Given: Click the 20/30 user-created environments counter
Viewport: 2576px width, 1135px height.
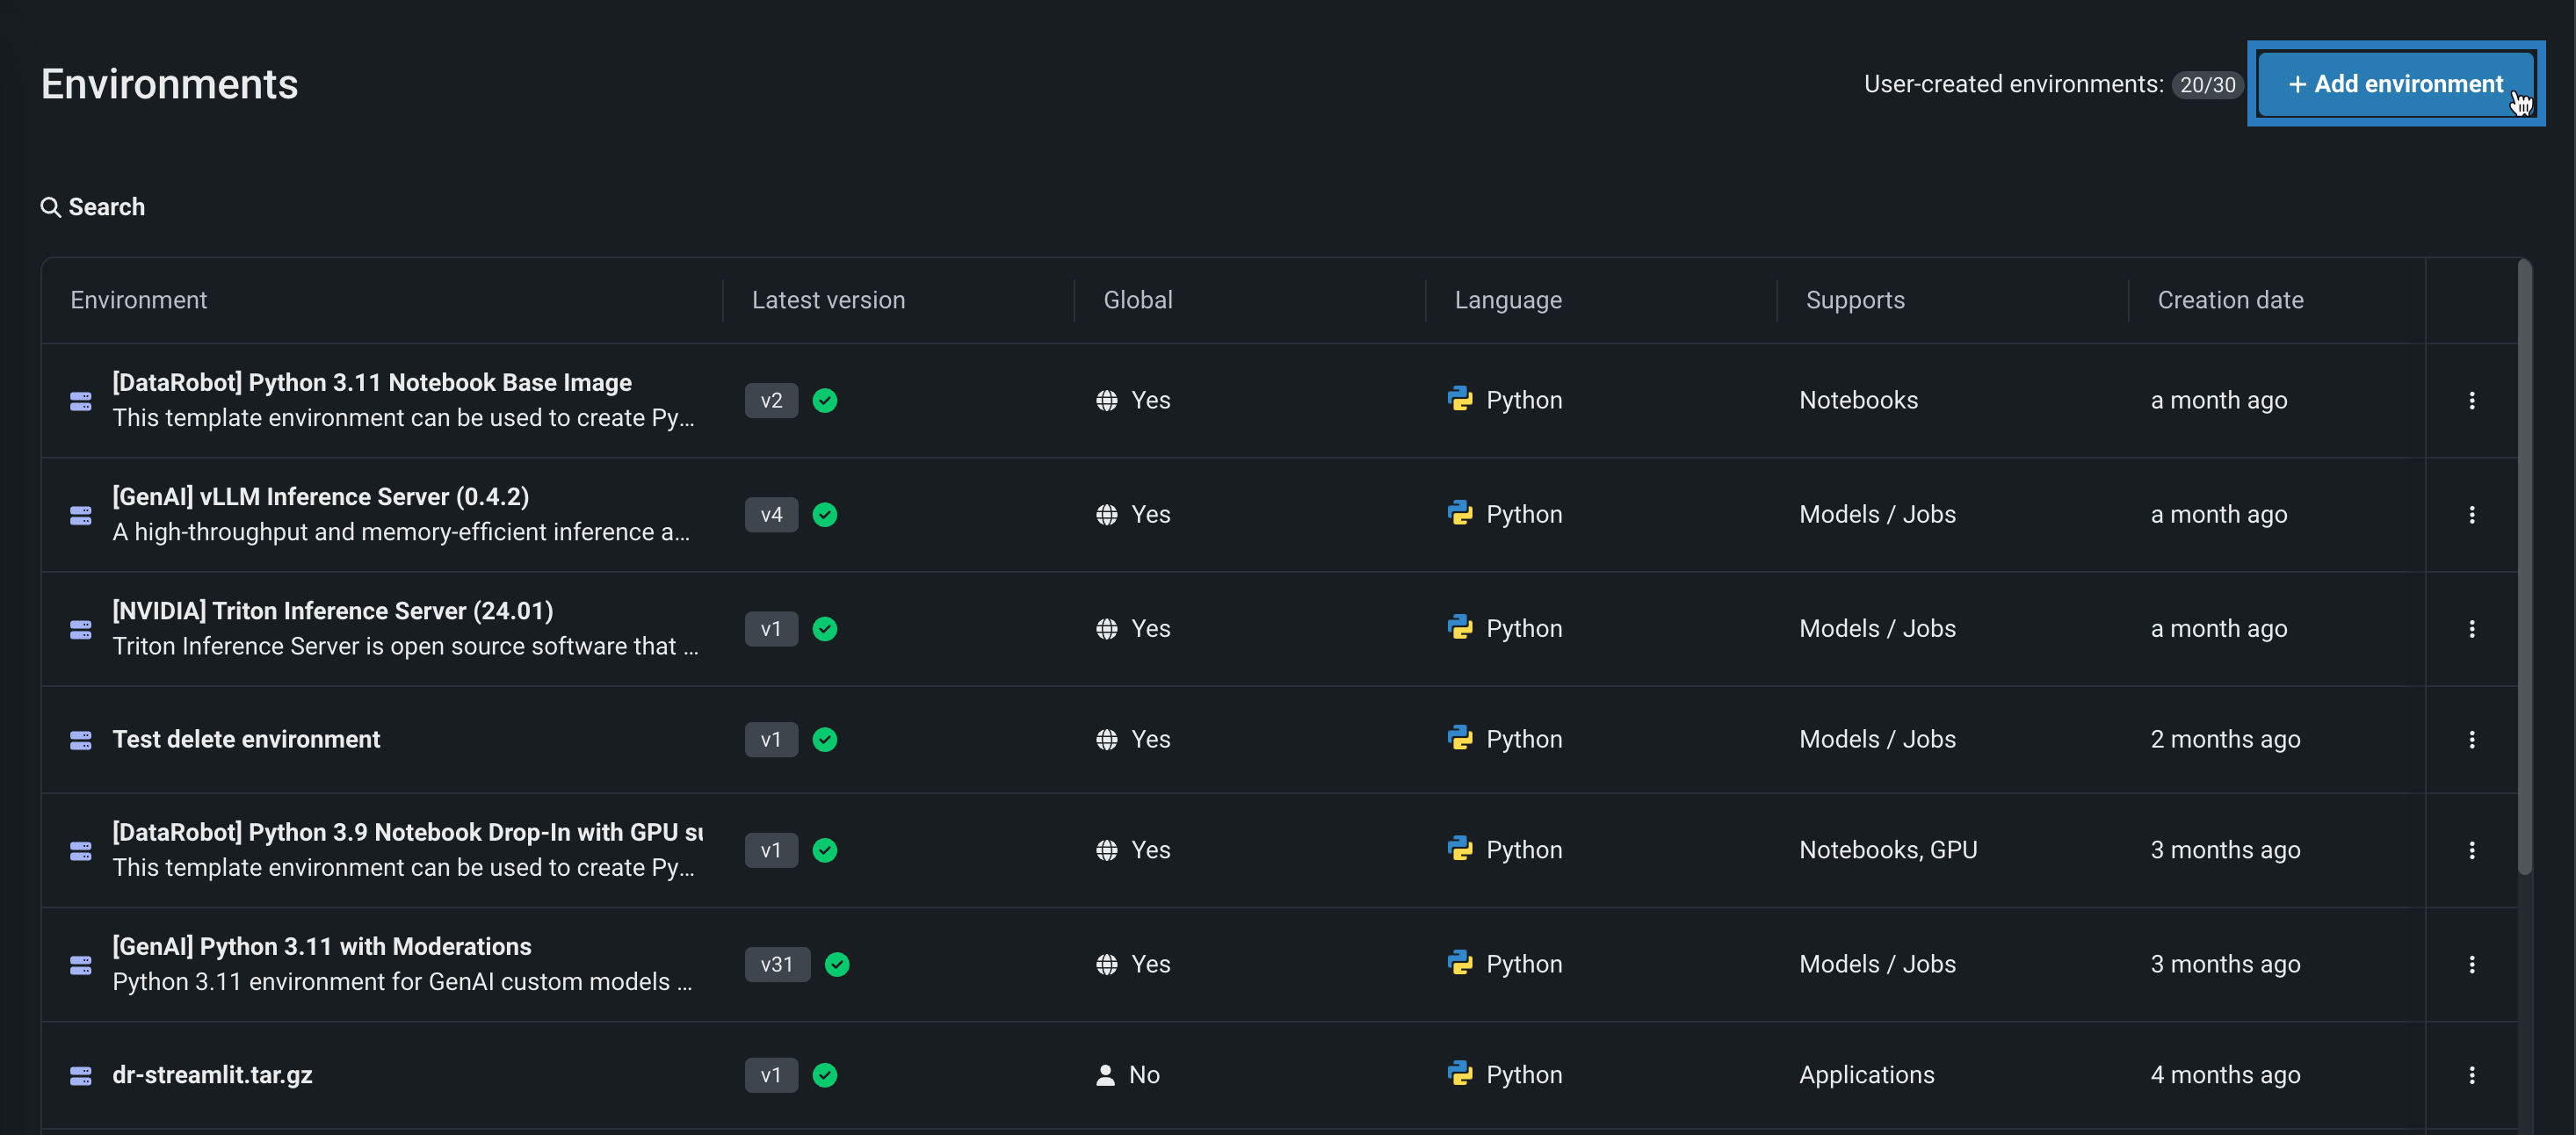Looking at the screenshot, I should pos(2207,85).
